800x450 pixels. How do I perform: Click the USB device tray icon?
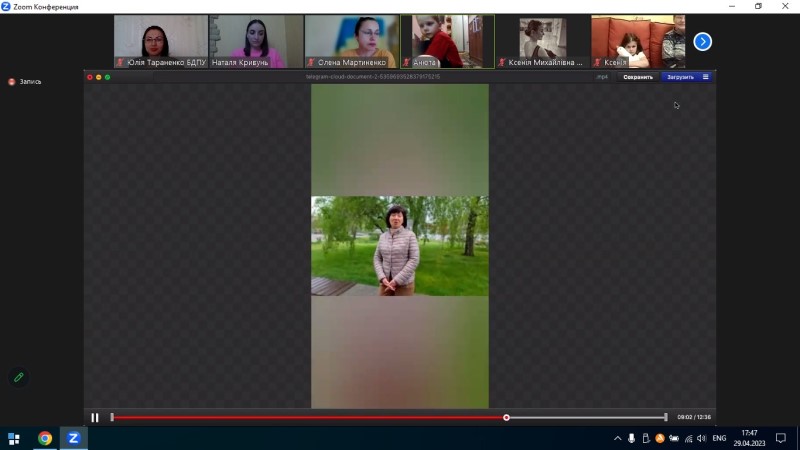click(646, 438)
